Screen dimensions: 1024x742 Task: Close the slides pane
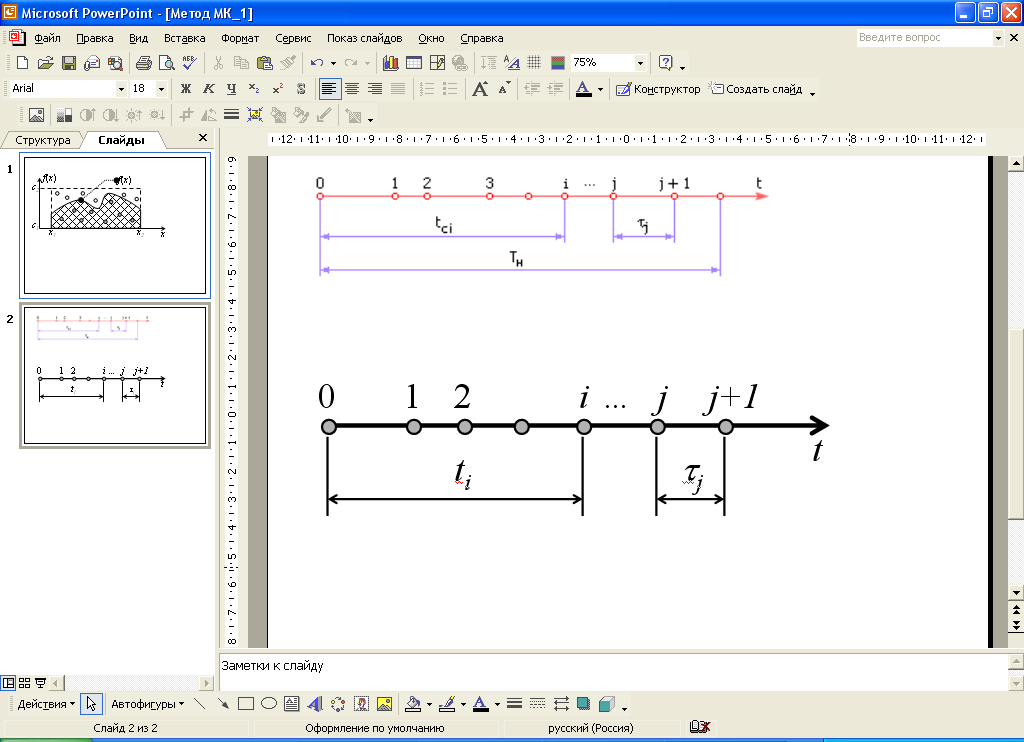pos(202,138)
